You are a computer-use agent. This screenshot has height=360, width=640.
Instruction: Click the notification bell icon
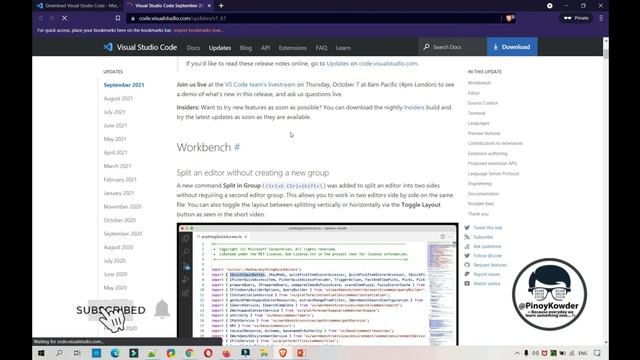162,309
